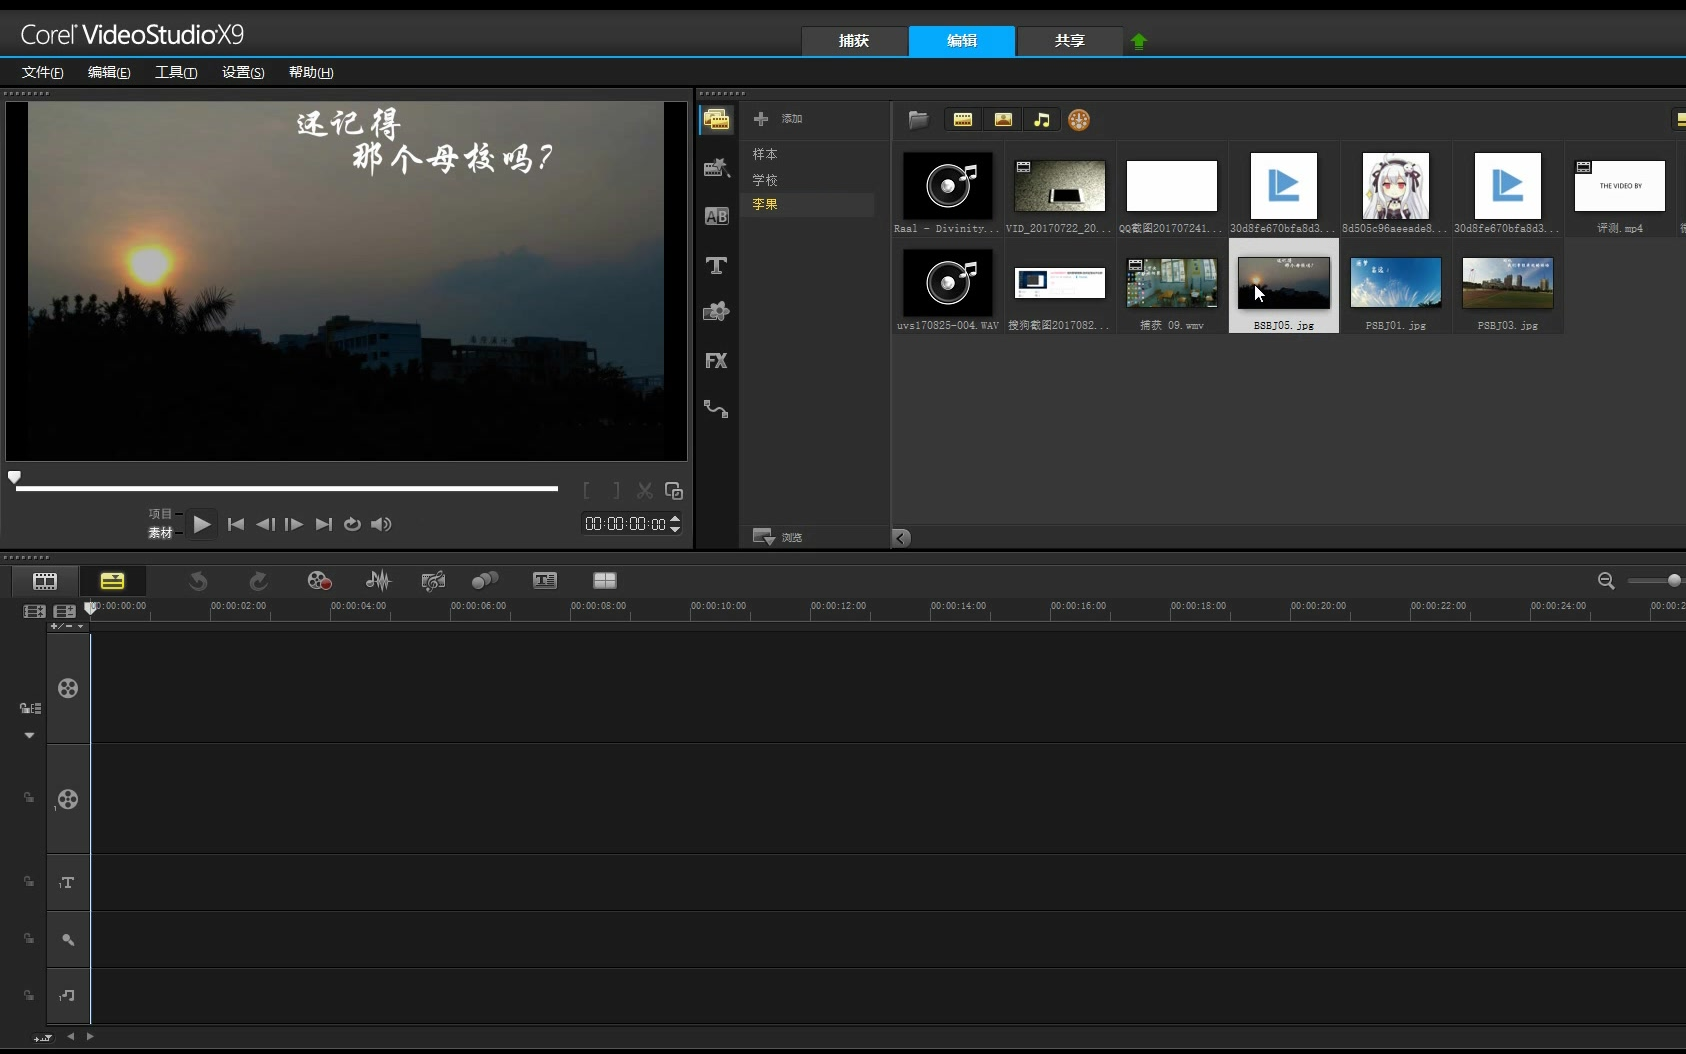Jump to end of the clip

pyautogui.click(x=323, y=524)
